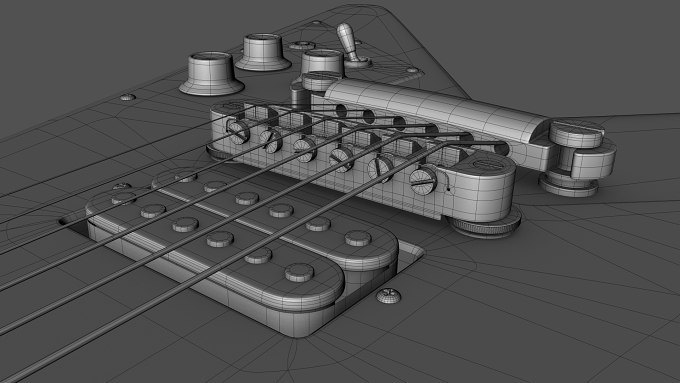Select the largest front control knob
680x383 pixels.
[x=211, y=74]
